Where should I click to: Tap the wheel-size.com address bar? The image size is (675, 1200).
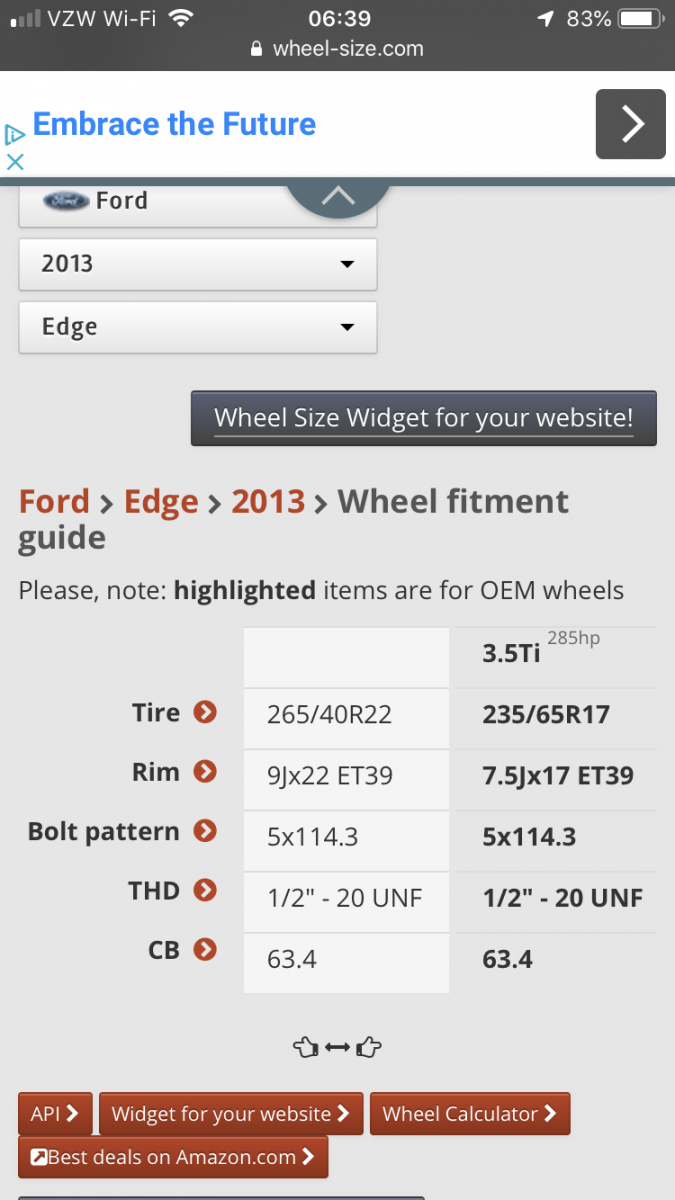point(337,48)
